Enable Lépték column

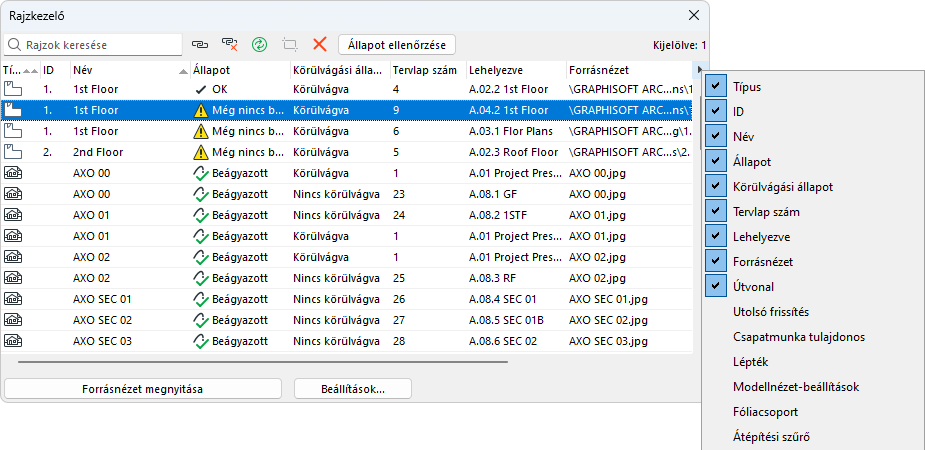[x=750, y=362]
